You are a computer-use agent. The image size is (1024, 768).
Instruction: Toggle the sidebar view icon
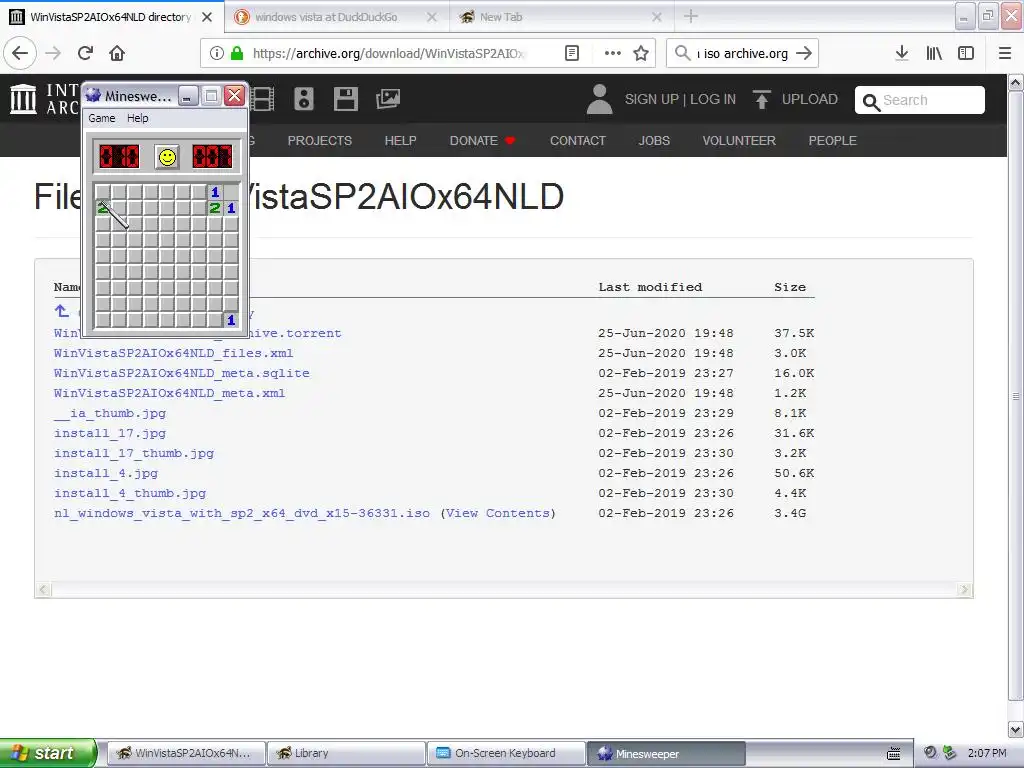(x=966, y=54)
